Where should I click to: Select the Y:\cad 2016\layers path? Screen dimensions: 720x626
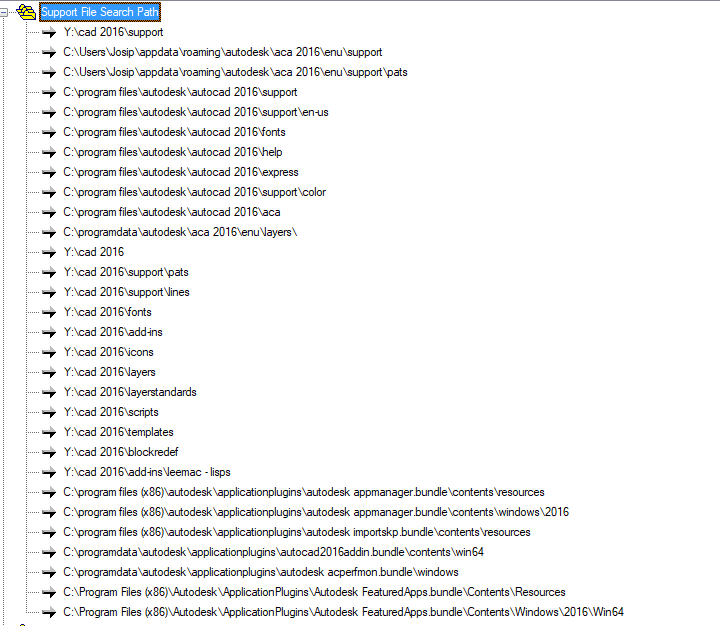coord(109,372)
